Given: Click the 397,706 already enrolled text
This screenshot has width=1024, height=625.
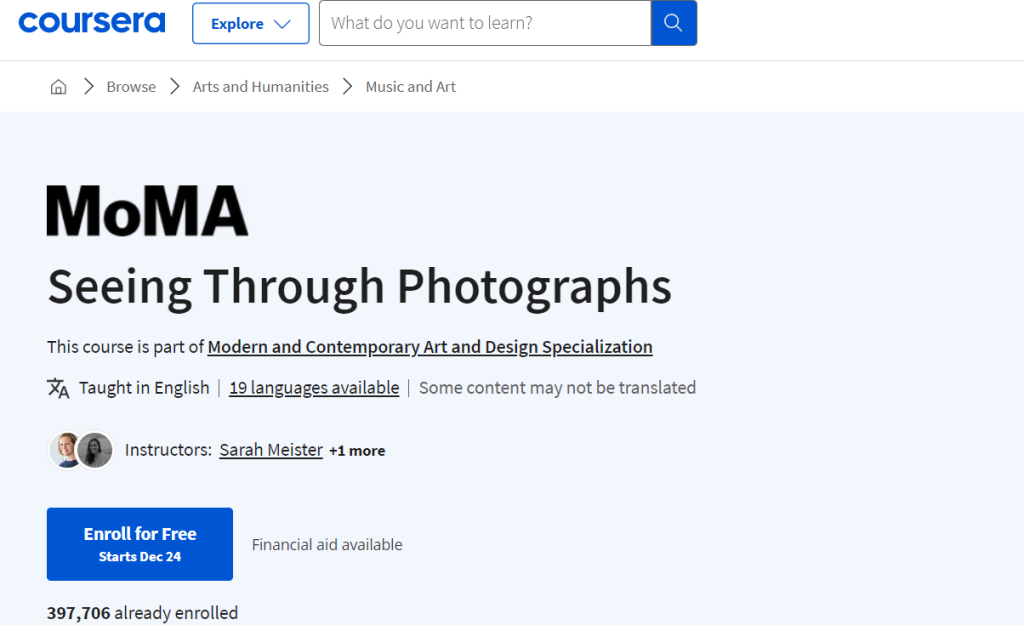Looking at the screenshot, I should pos(142,612).
